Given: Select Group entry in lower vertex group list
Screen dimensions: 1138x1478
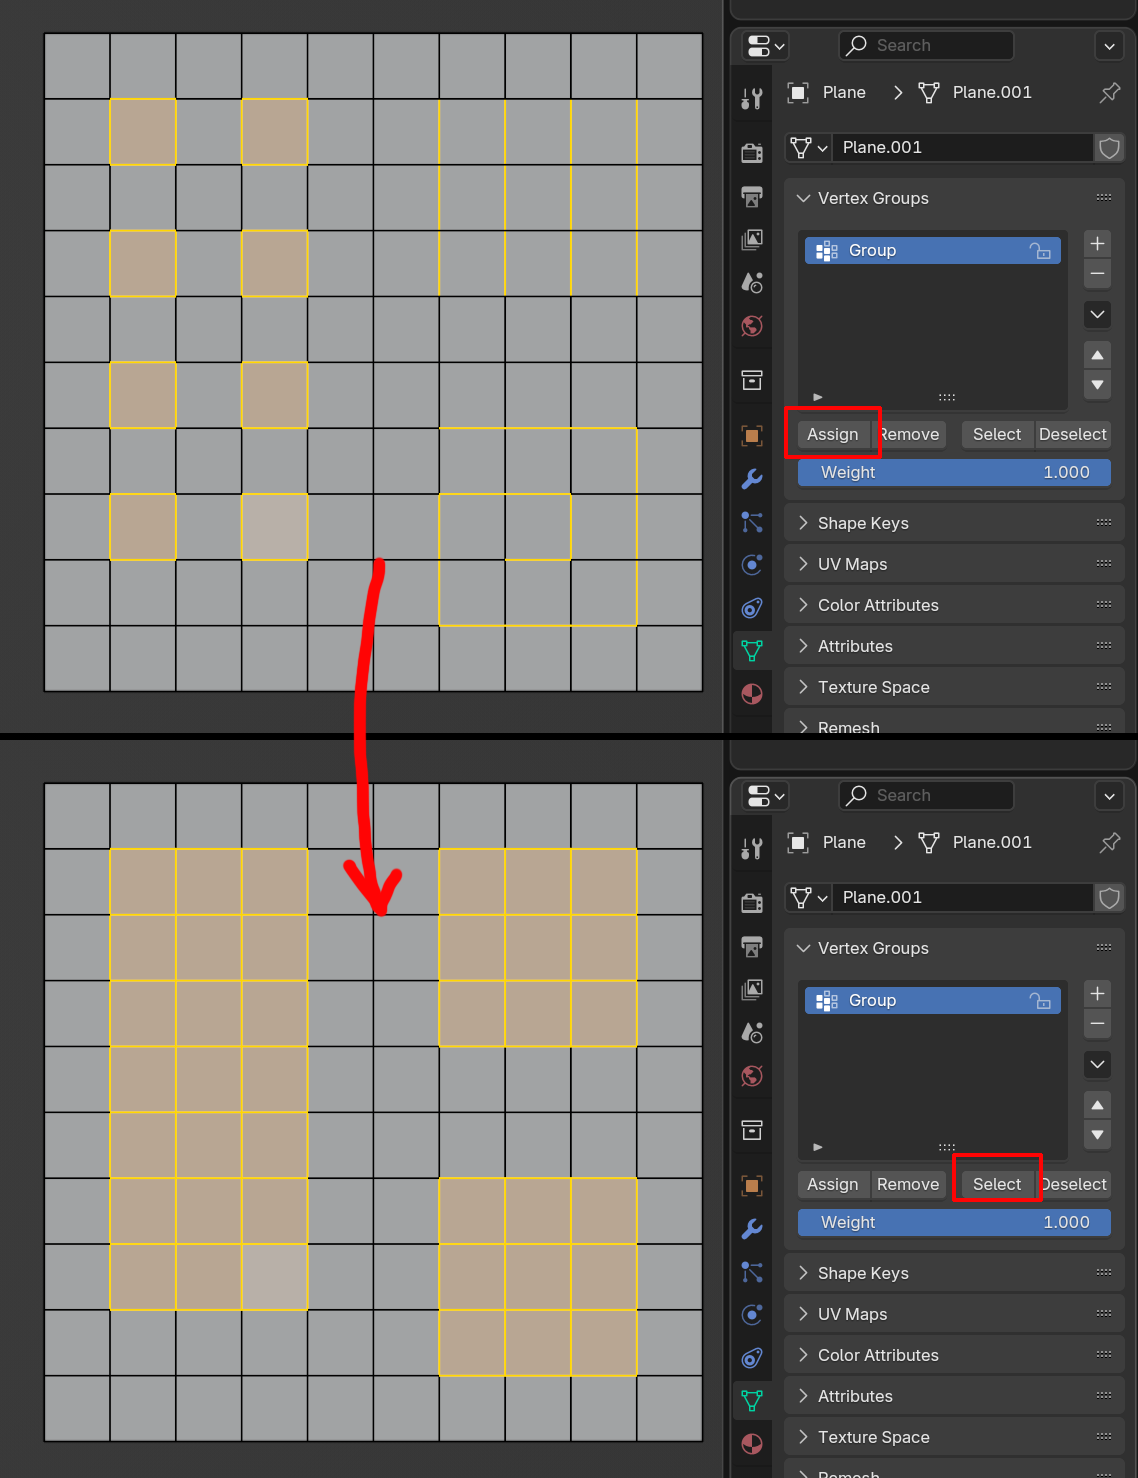Looking at the screenshot, I should tap(932, 1000).
